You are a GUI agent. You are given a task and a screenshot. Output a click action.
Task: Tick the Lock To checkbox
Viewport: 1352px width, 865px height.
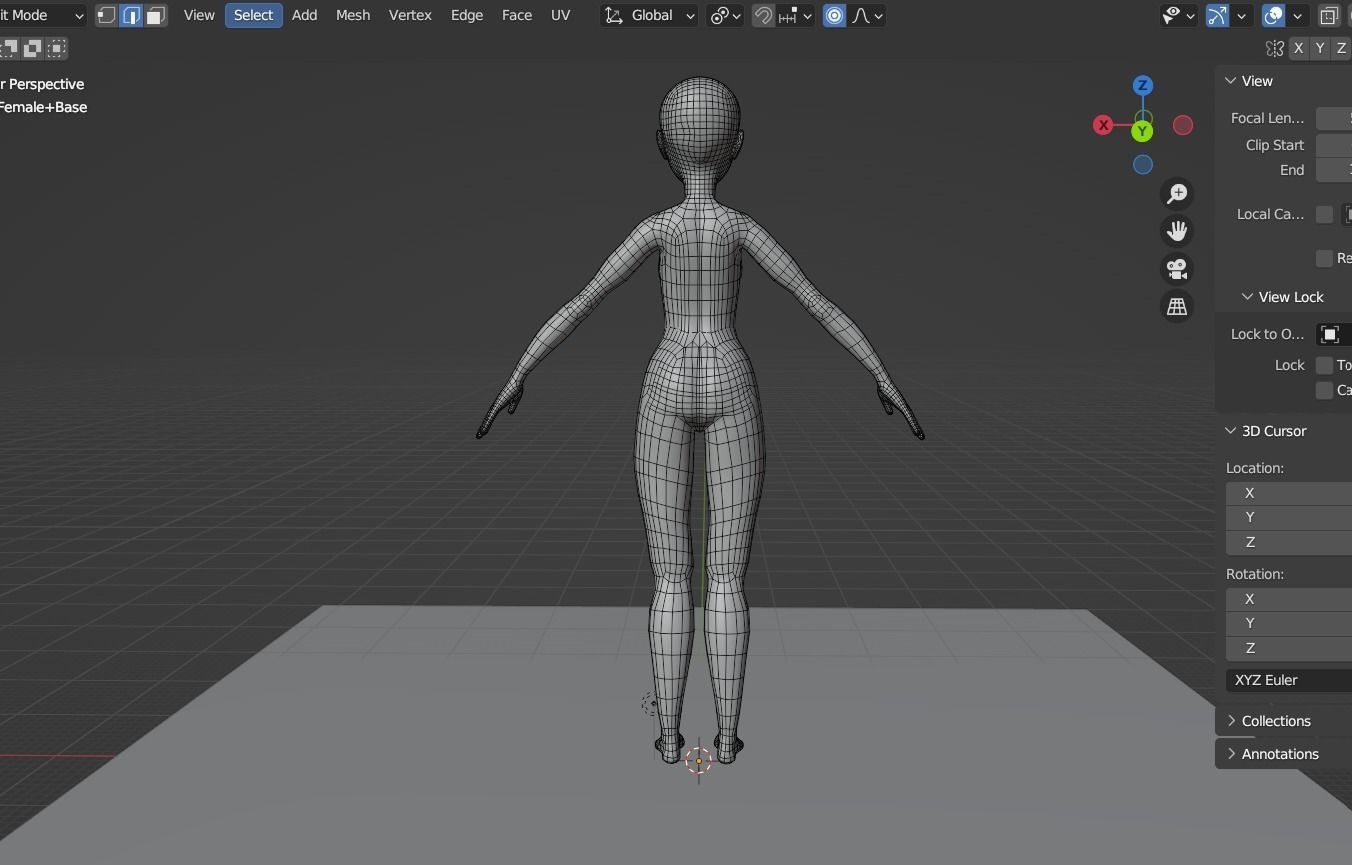click(x=1324, y=365)
